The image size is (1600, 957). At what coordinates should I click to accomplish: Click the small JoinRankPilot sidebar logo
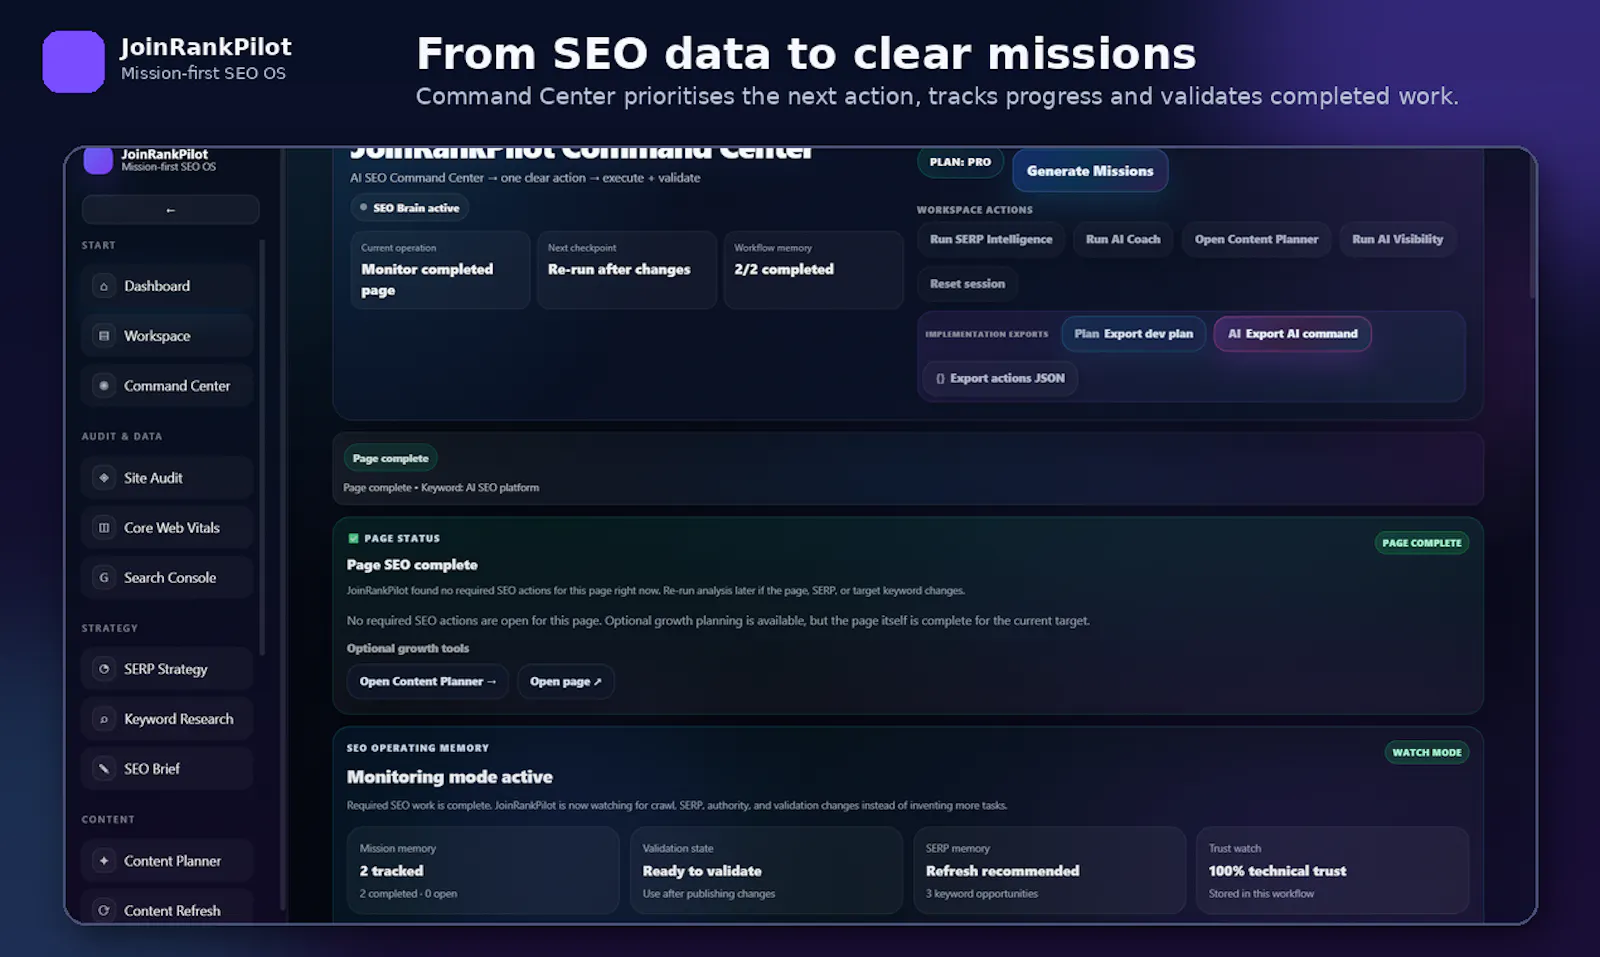pos(98,160)
